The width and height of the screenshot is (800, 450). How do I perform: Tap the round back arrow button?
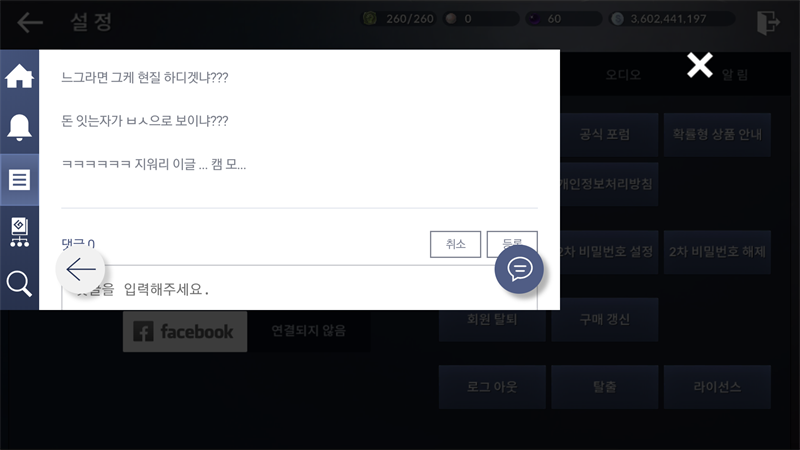pyautogui.click(x=81, y=269)
